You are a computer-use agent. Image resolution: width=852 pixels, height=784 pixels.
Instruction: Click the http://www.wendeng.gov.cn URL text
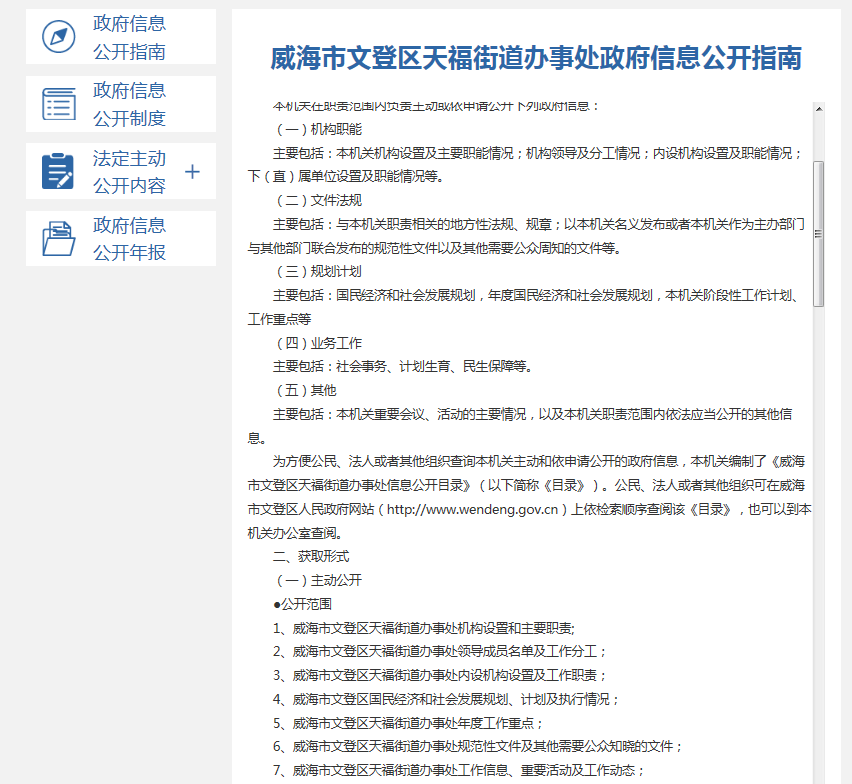[x=472, y=509]
